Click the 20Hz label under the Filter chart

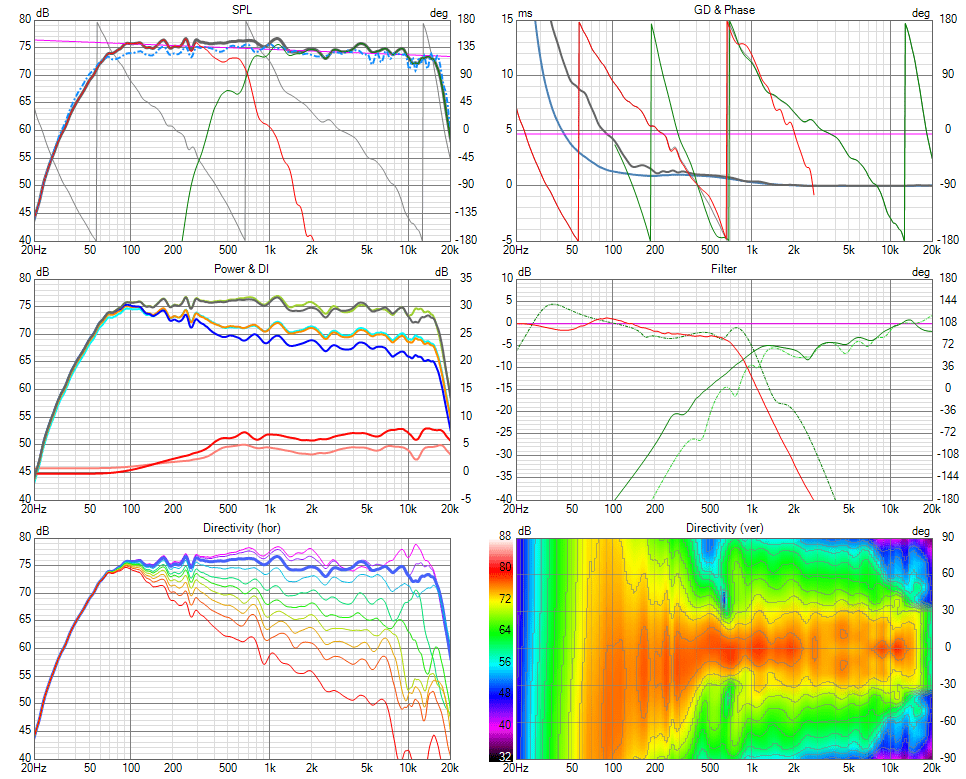[516, 509]
